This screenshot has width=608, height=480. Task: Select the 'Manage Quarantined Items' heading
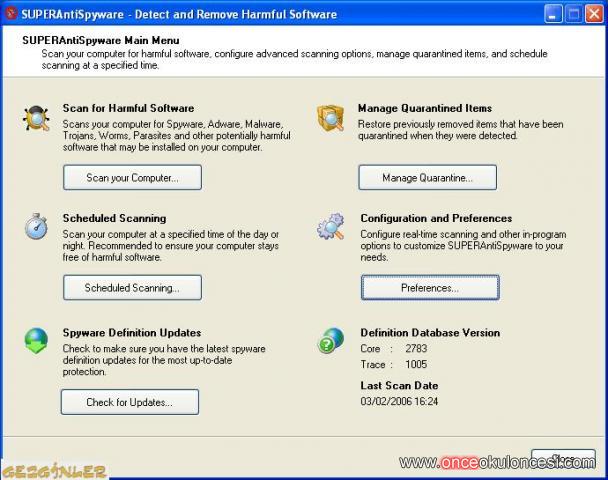[x=425, y=108]
